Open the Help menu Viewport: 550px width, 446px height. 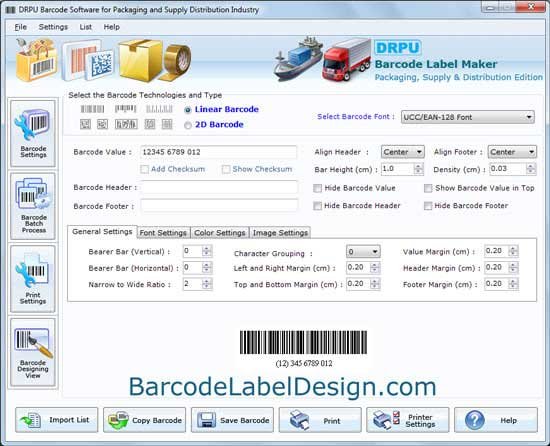pos(112,27)
